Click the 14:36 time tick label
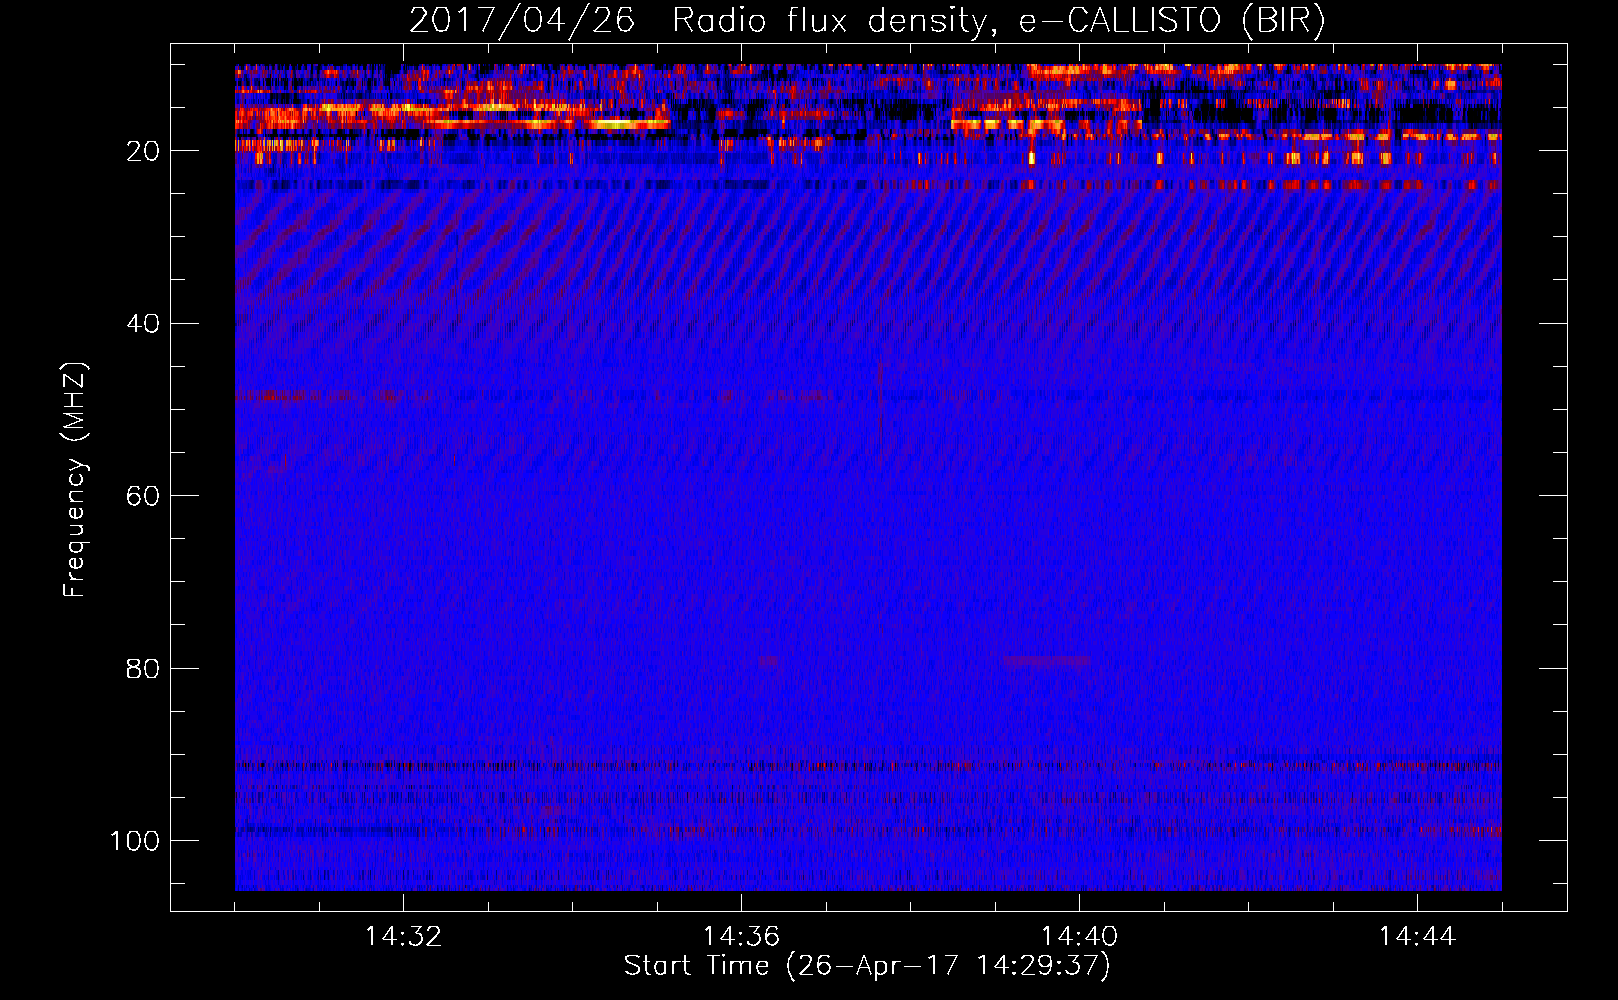The height and width of the screenshot is (1000, 1618). 741,937
